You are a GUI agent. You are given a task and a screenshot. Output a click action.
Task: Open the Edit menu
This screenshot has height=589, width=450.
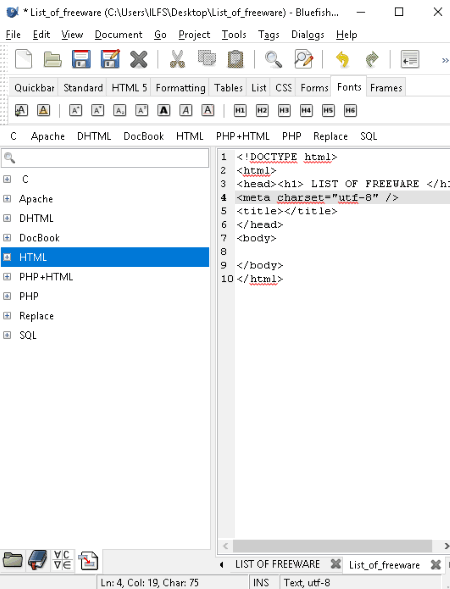(41, 35)
